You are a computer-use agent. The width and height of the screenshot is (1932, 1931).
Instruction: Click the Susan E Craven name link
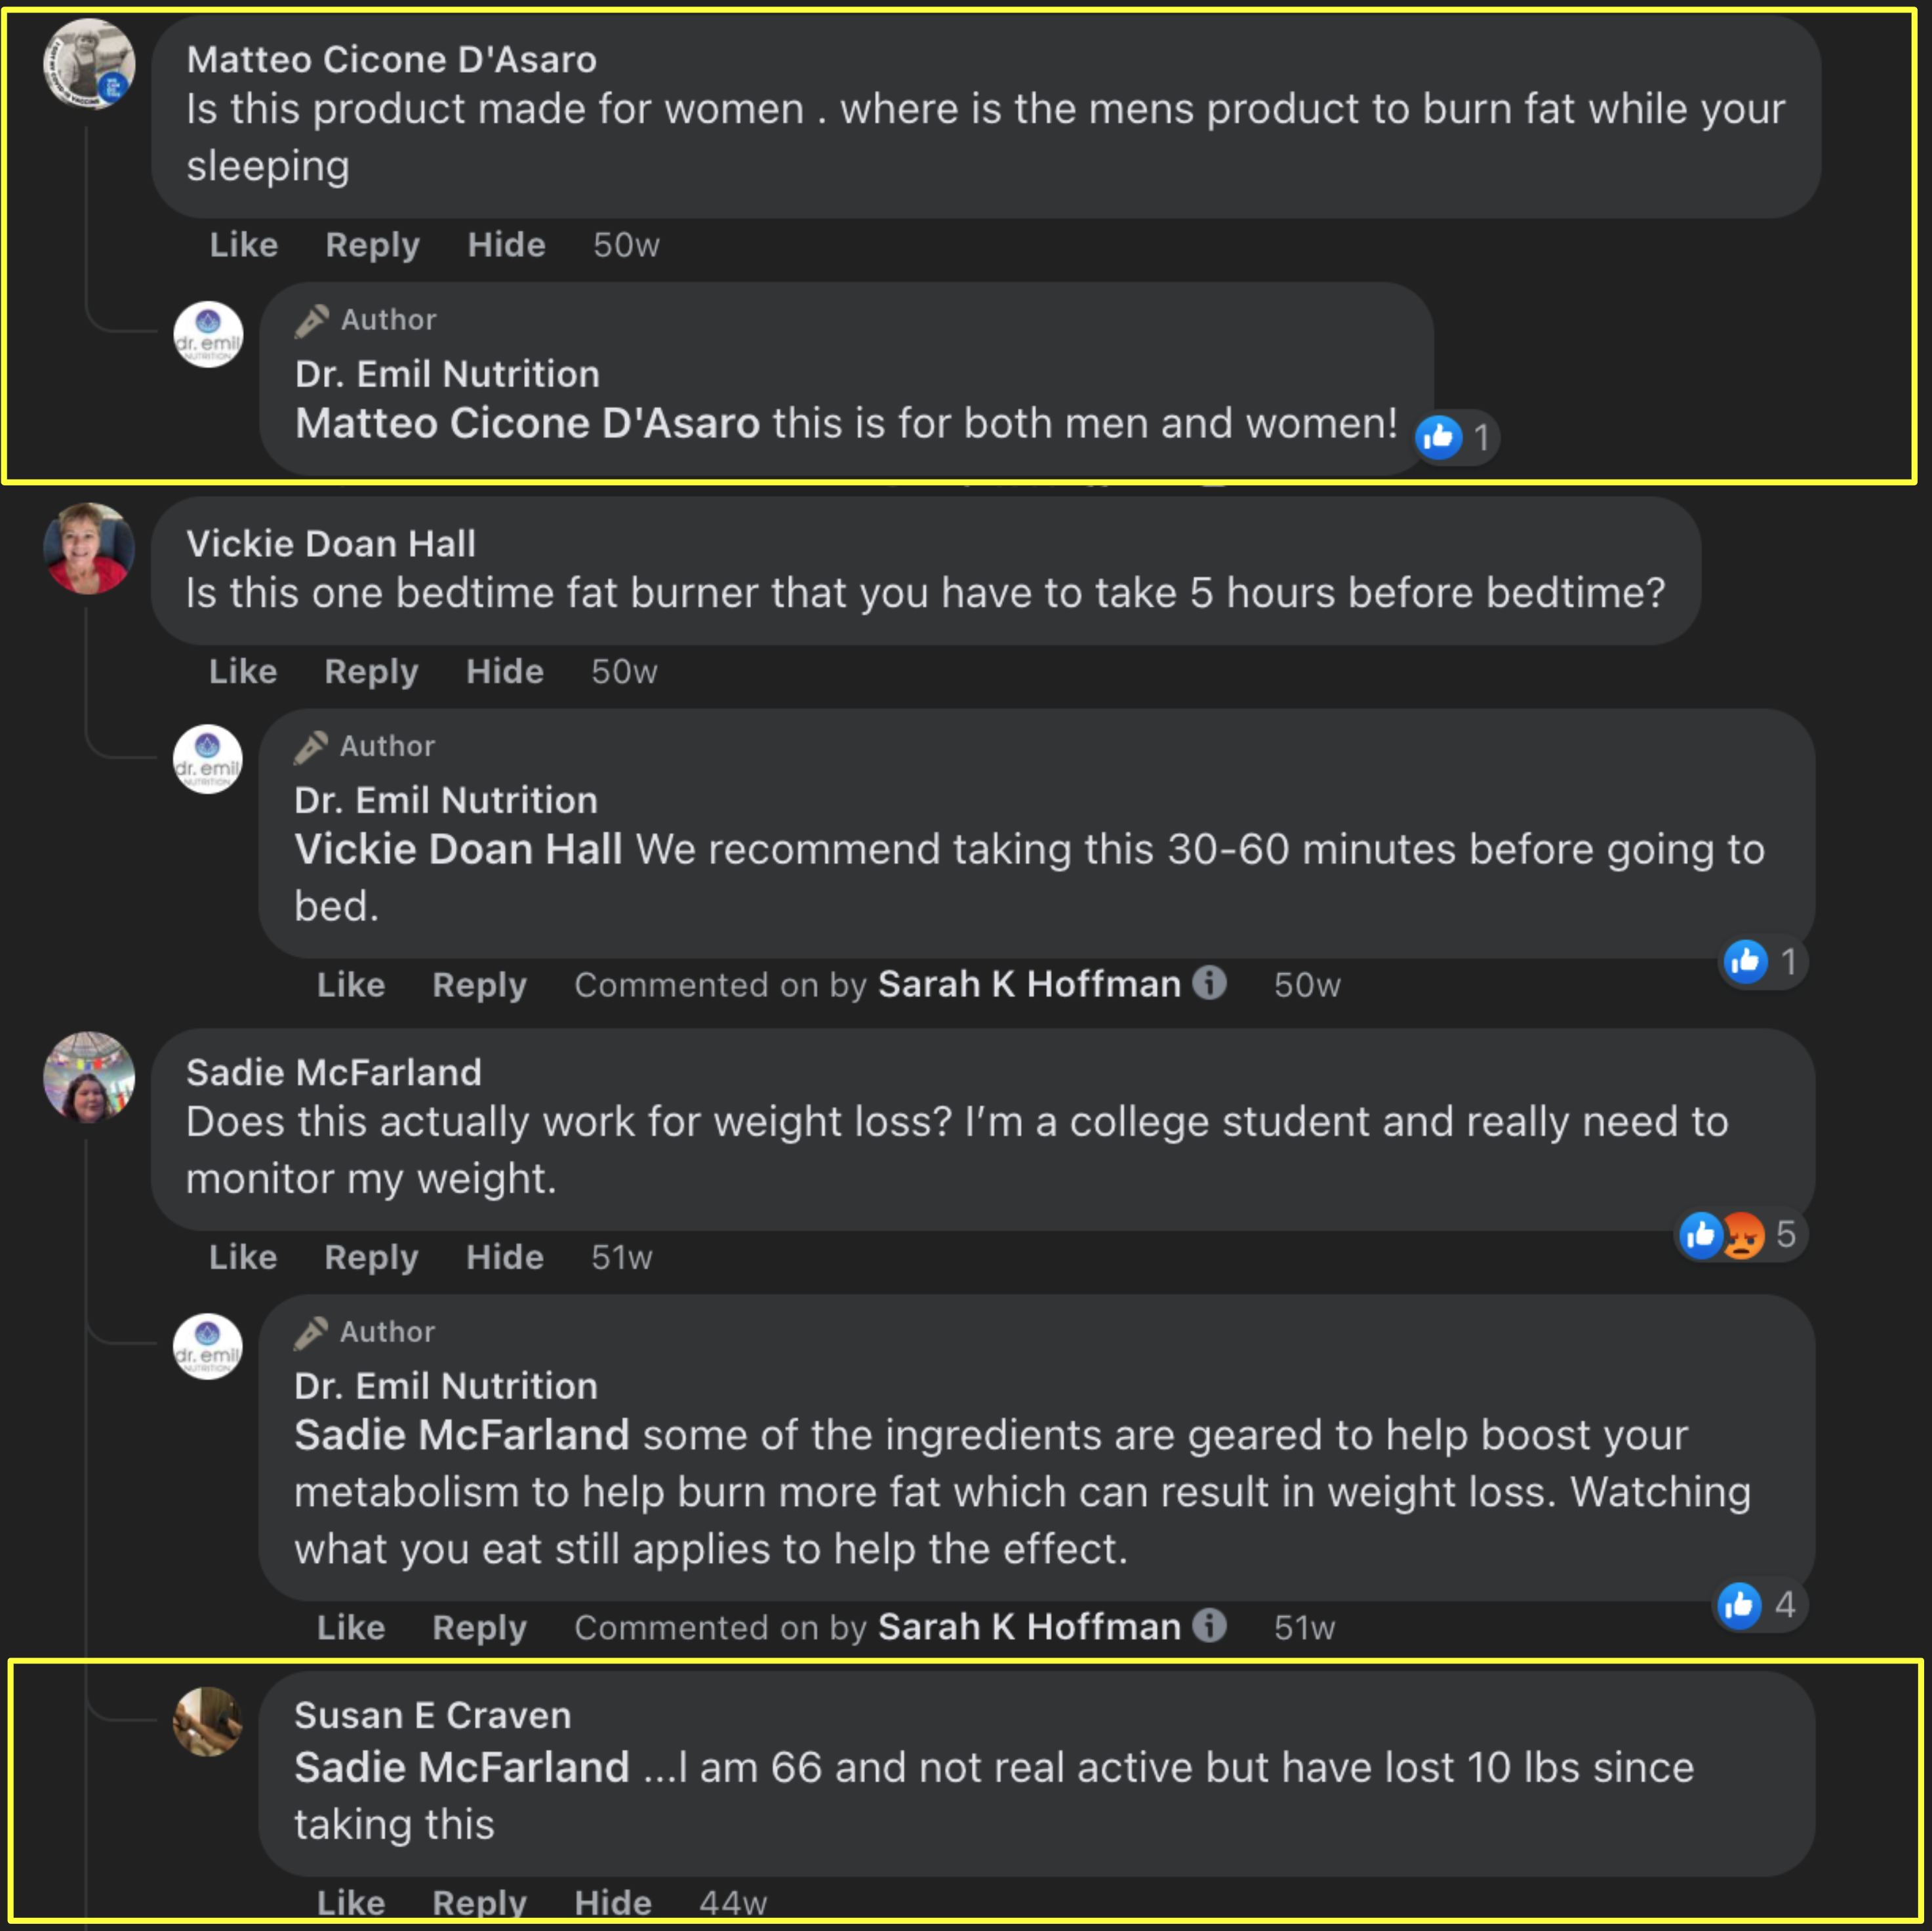pos(432,1716)
